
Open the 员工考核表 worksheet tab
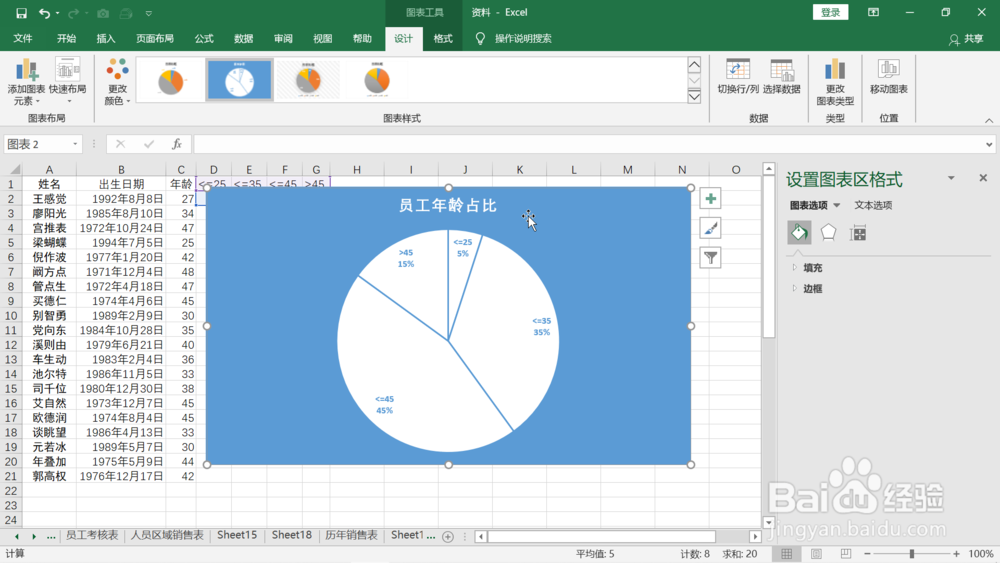coord(92,535)
